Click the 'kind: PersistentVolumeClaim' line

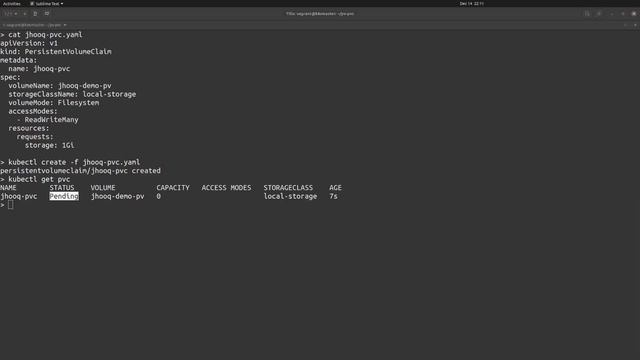click(x=56, y=52)
